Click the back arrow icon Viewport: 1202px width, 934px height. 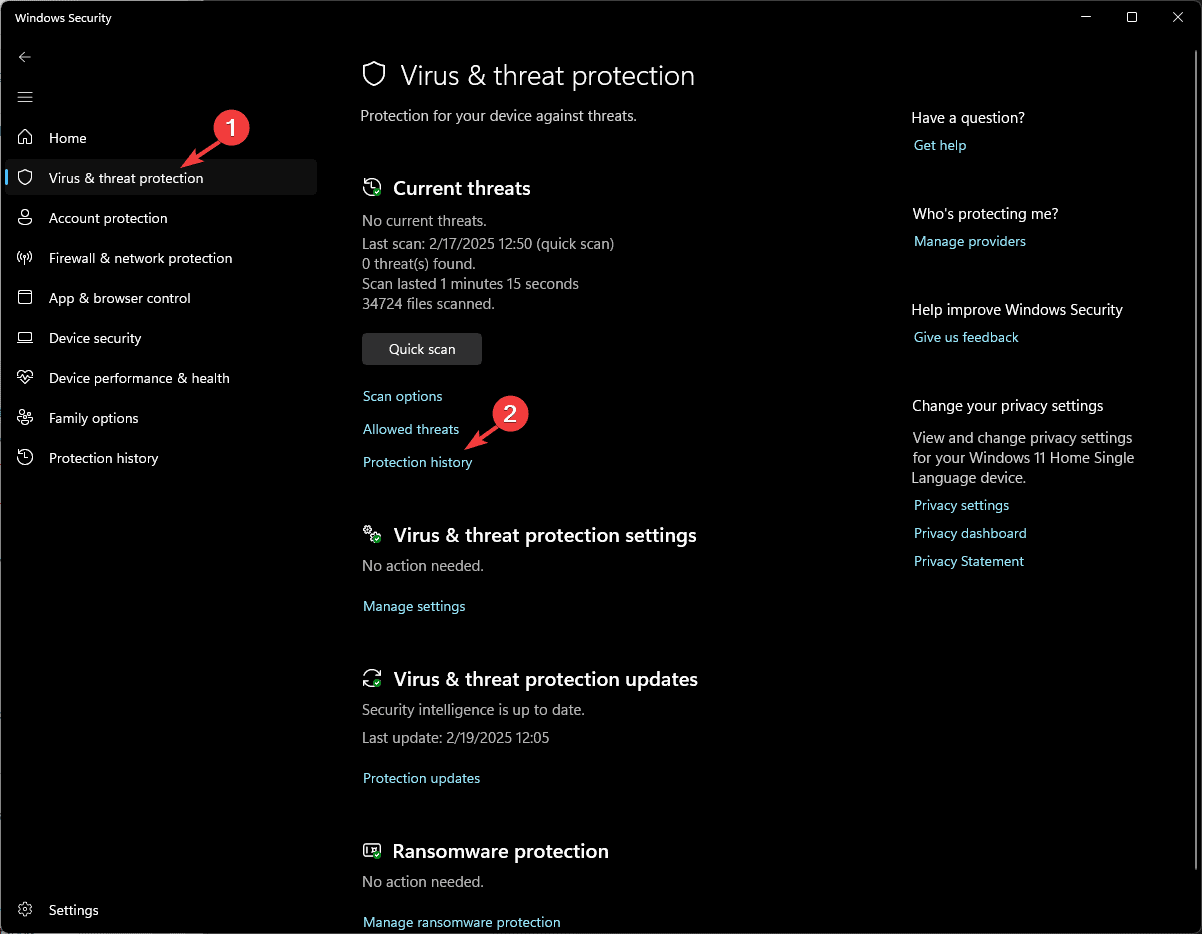pos(25,57)
